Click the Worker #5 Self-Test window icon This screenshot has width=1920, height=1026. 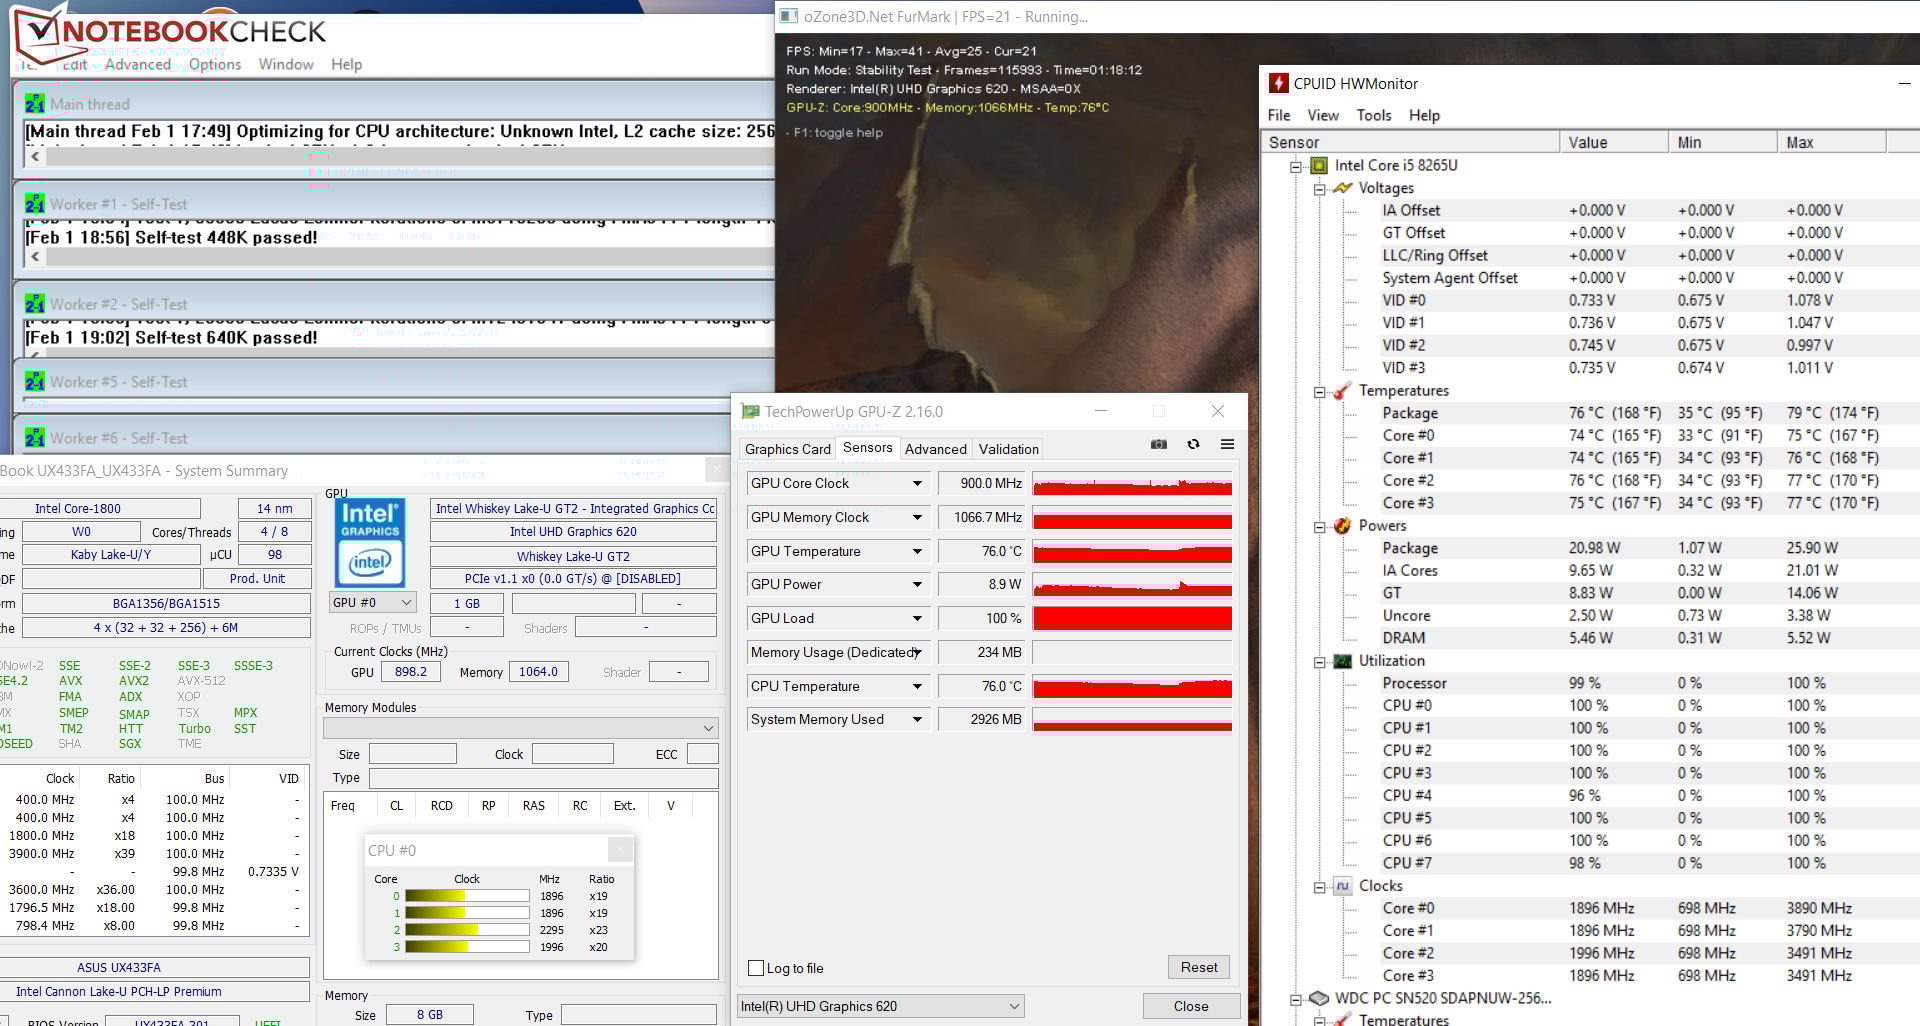point(35,382)
